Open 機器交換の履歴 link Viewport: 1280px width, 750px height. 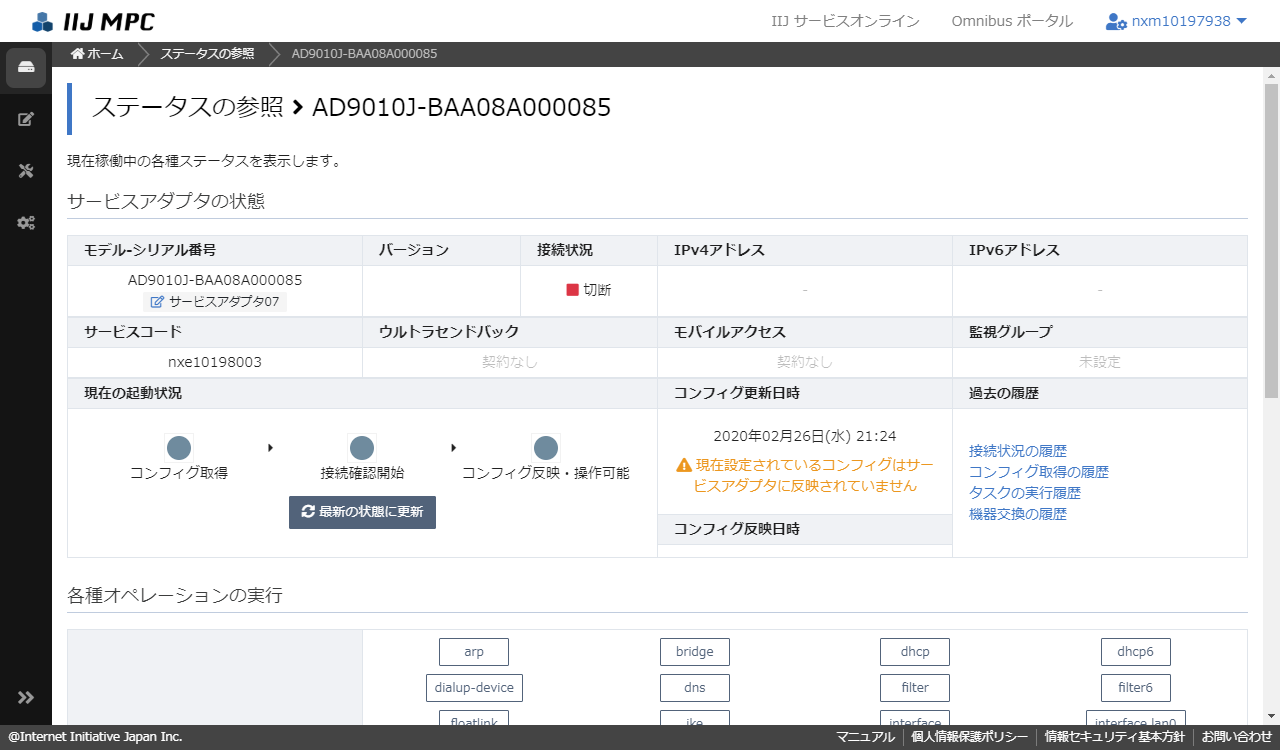click(x=1018, y=514)
